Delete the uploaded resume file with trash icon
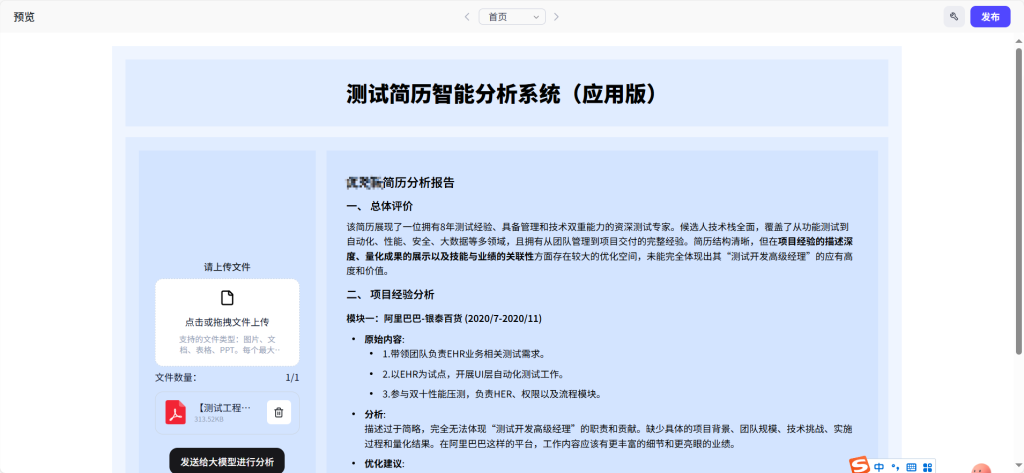Screen dimensions: 1024x473 click(x=279, y=412)
